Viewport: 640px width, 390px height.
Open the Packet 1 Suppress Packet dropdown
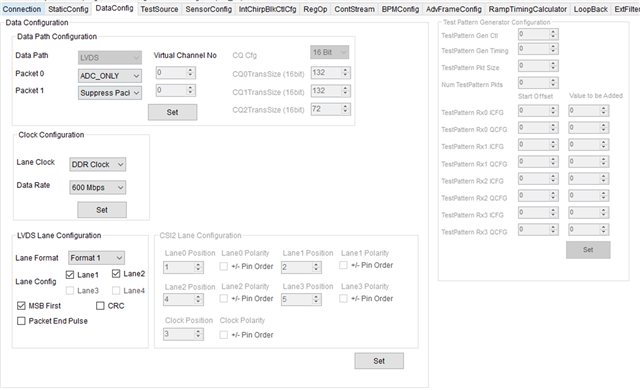110,93
